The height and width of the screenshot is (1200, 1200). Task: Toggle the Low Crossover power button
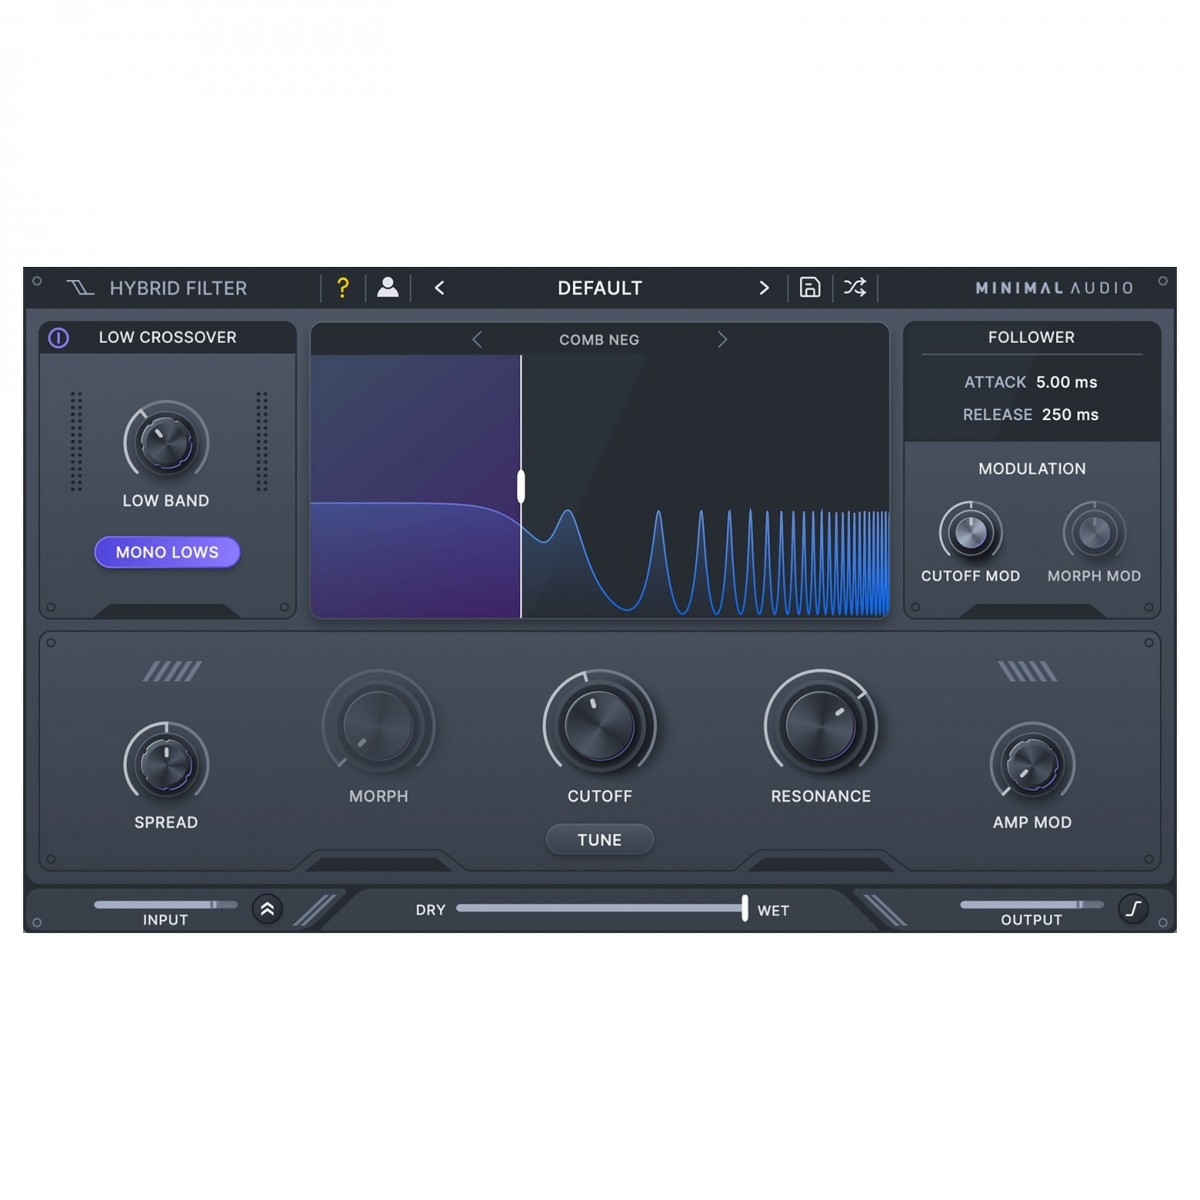pyautogui.click(x=59, y=338)
